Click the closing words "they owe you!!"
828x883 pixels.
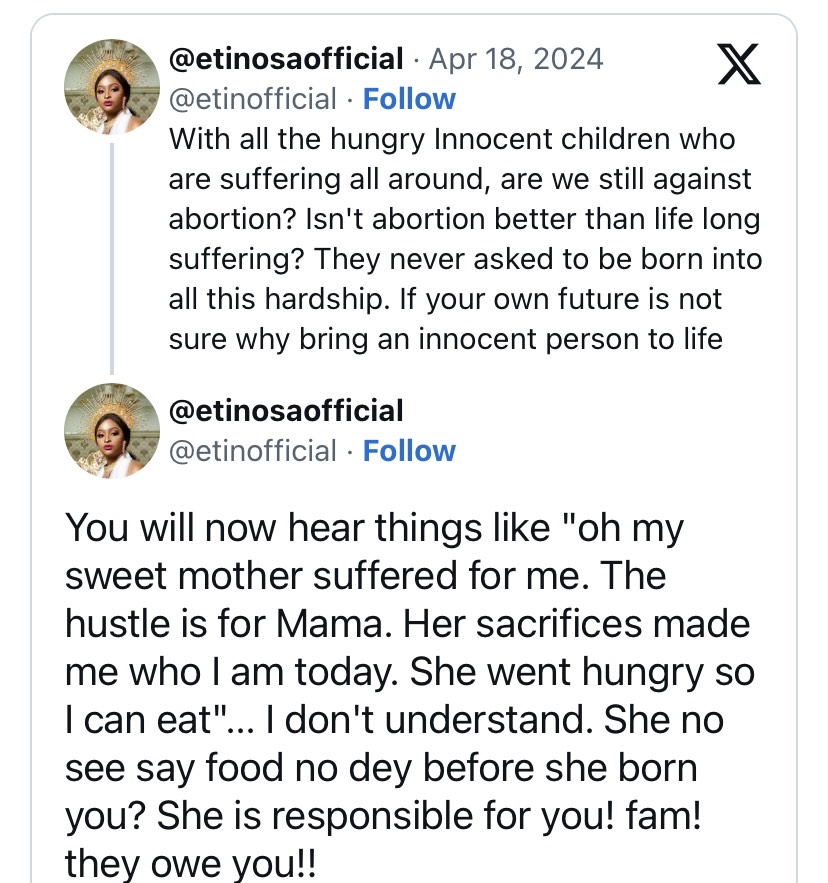[x=190, y=864]
